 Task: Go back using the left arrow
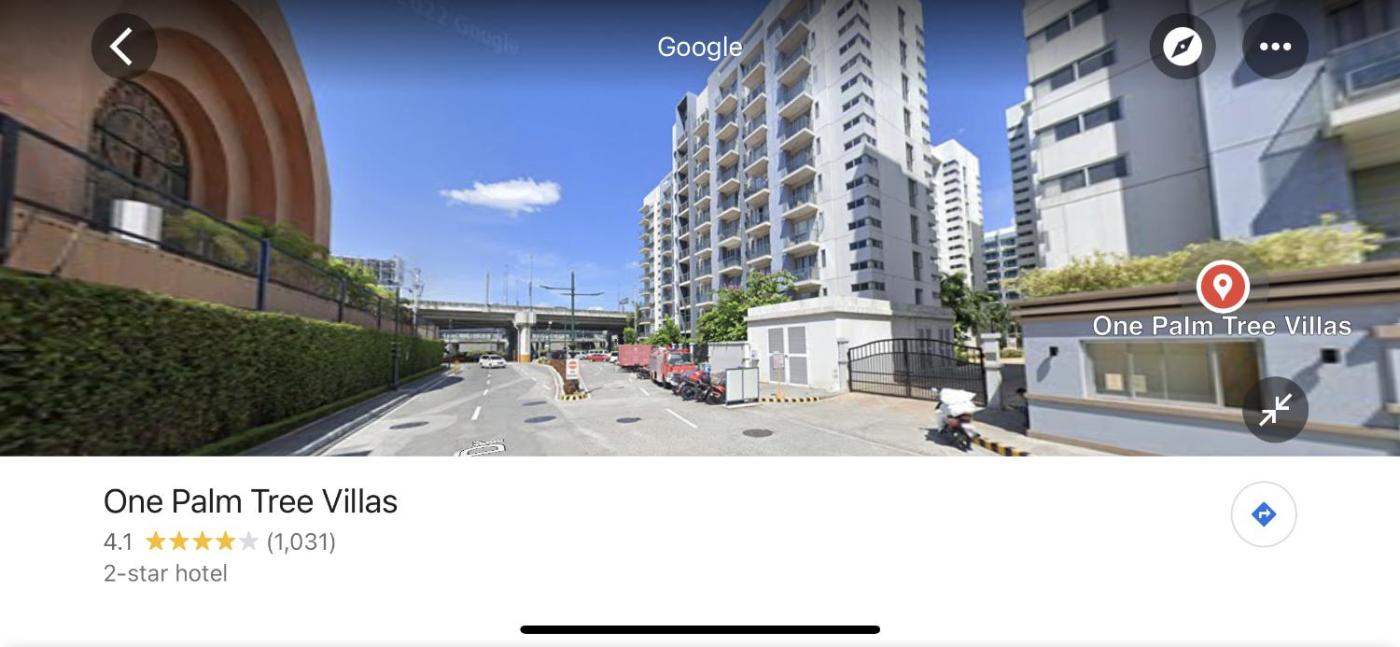[124, 46]
